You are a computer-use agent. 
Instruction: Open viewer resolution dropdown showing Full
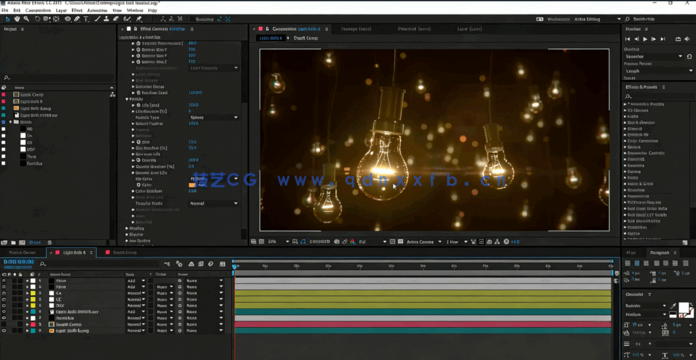click(372, 242)
